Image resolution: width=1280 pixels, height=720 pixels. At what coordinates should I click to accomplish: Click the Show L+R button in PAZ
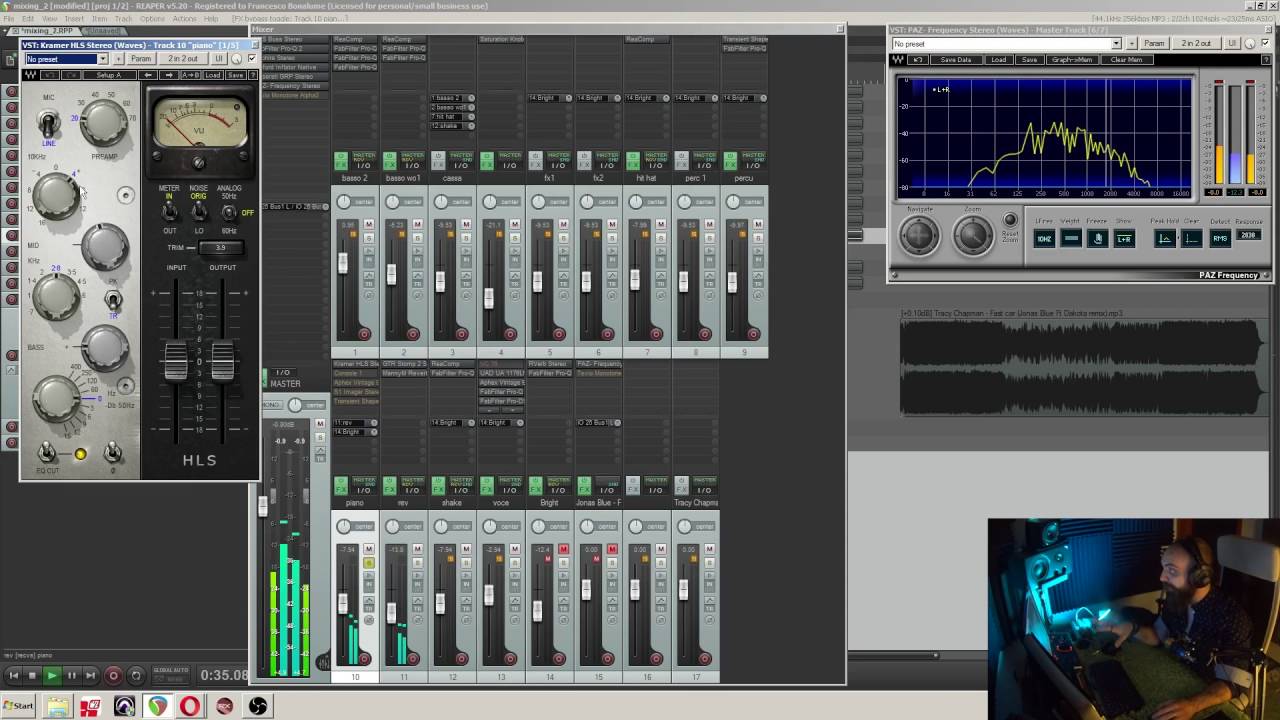click(x=1124, y=238)
